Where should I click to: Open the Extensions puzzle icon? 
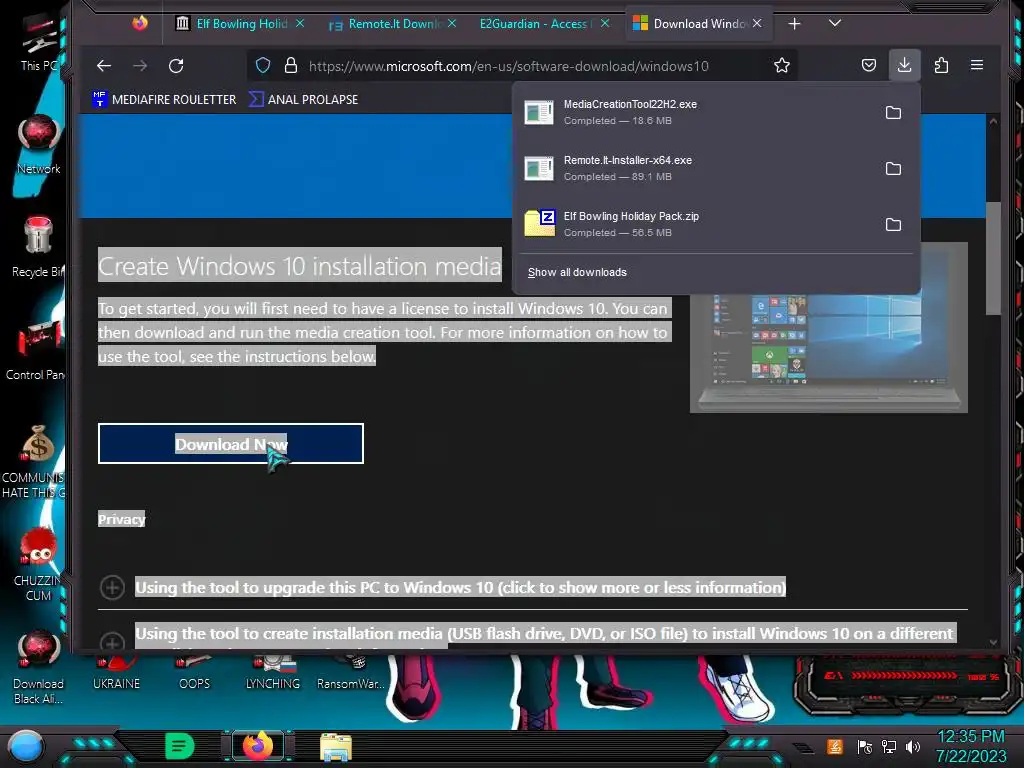(x=941, y=65)
